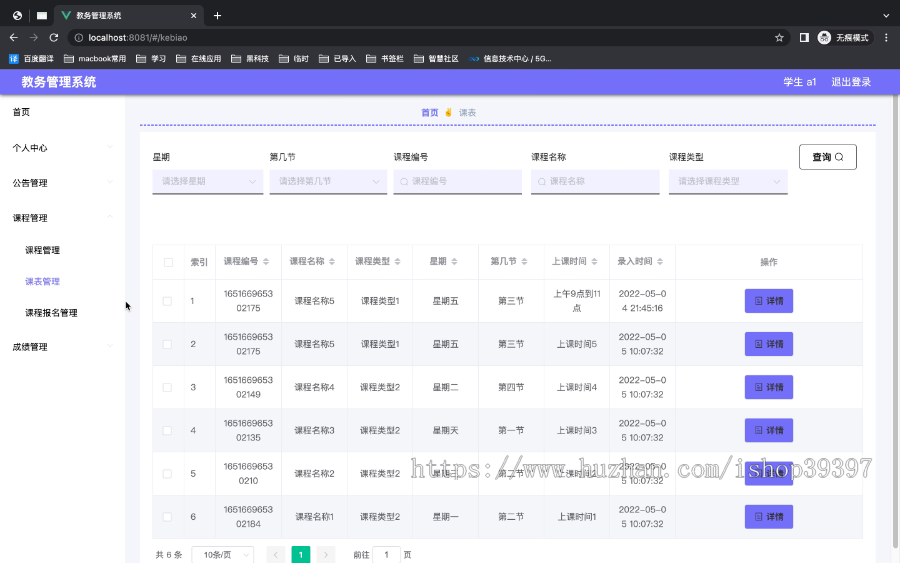The image size is (900, 563).
Task: Open a new browser tab
Action: [217, 15]
